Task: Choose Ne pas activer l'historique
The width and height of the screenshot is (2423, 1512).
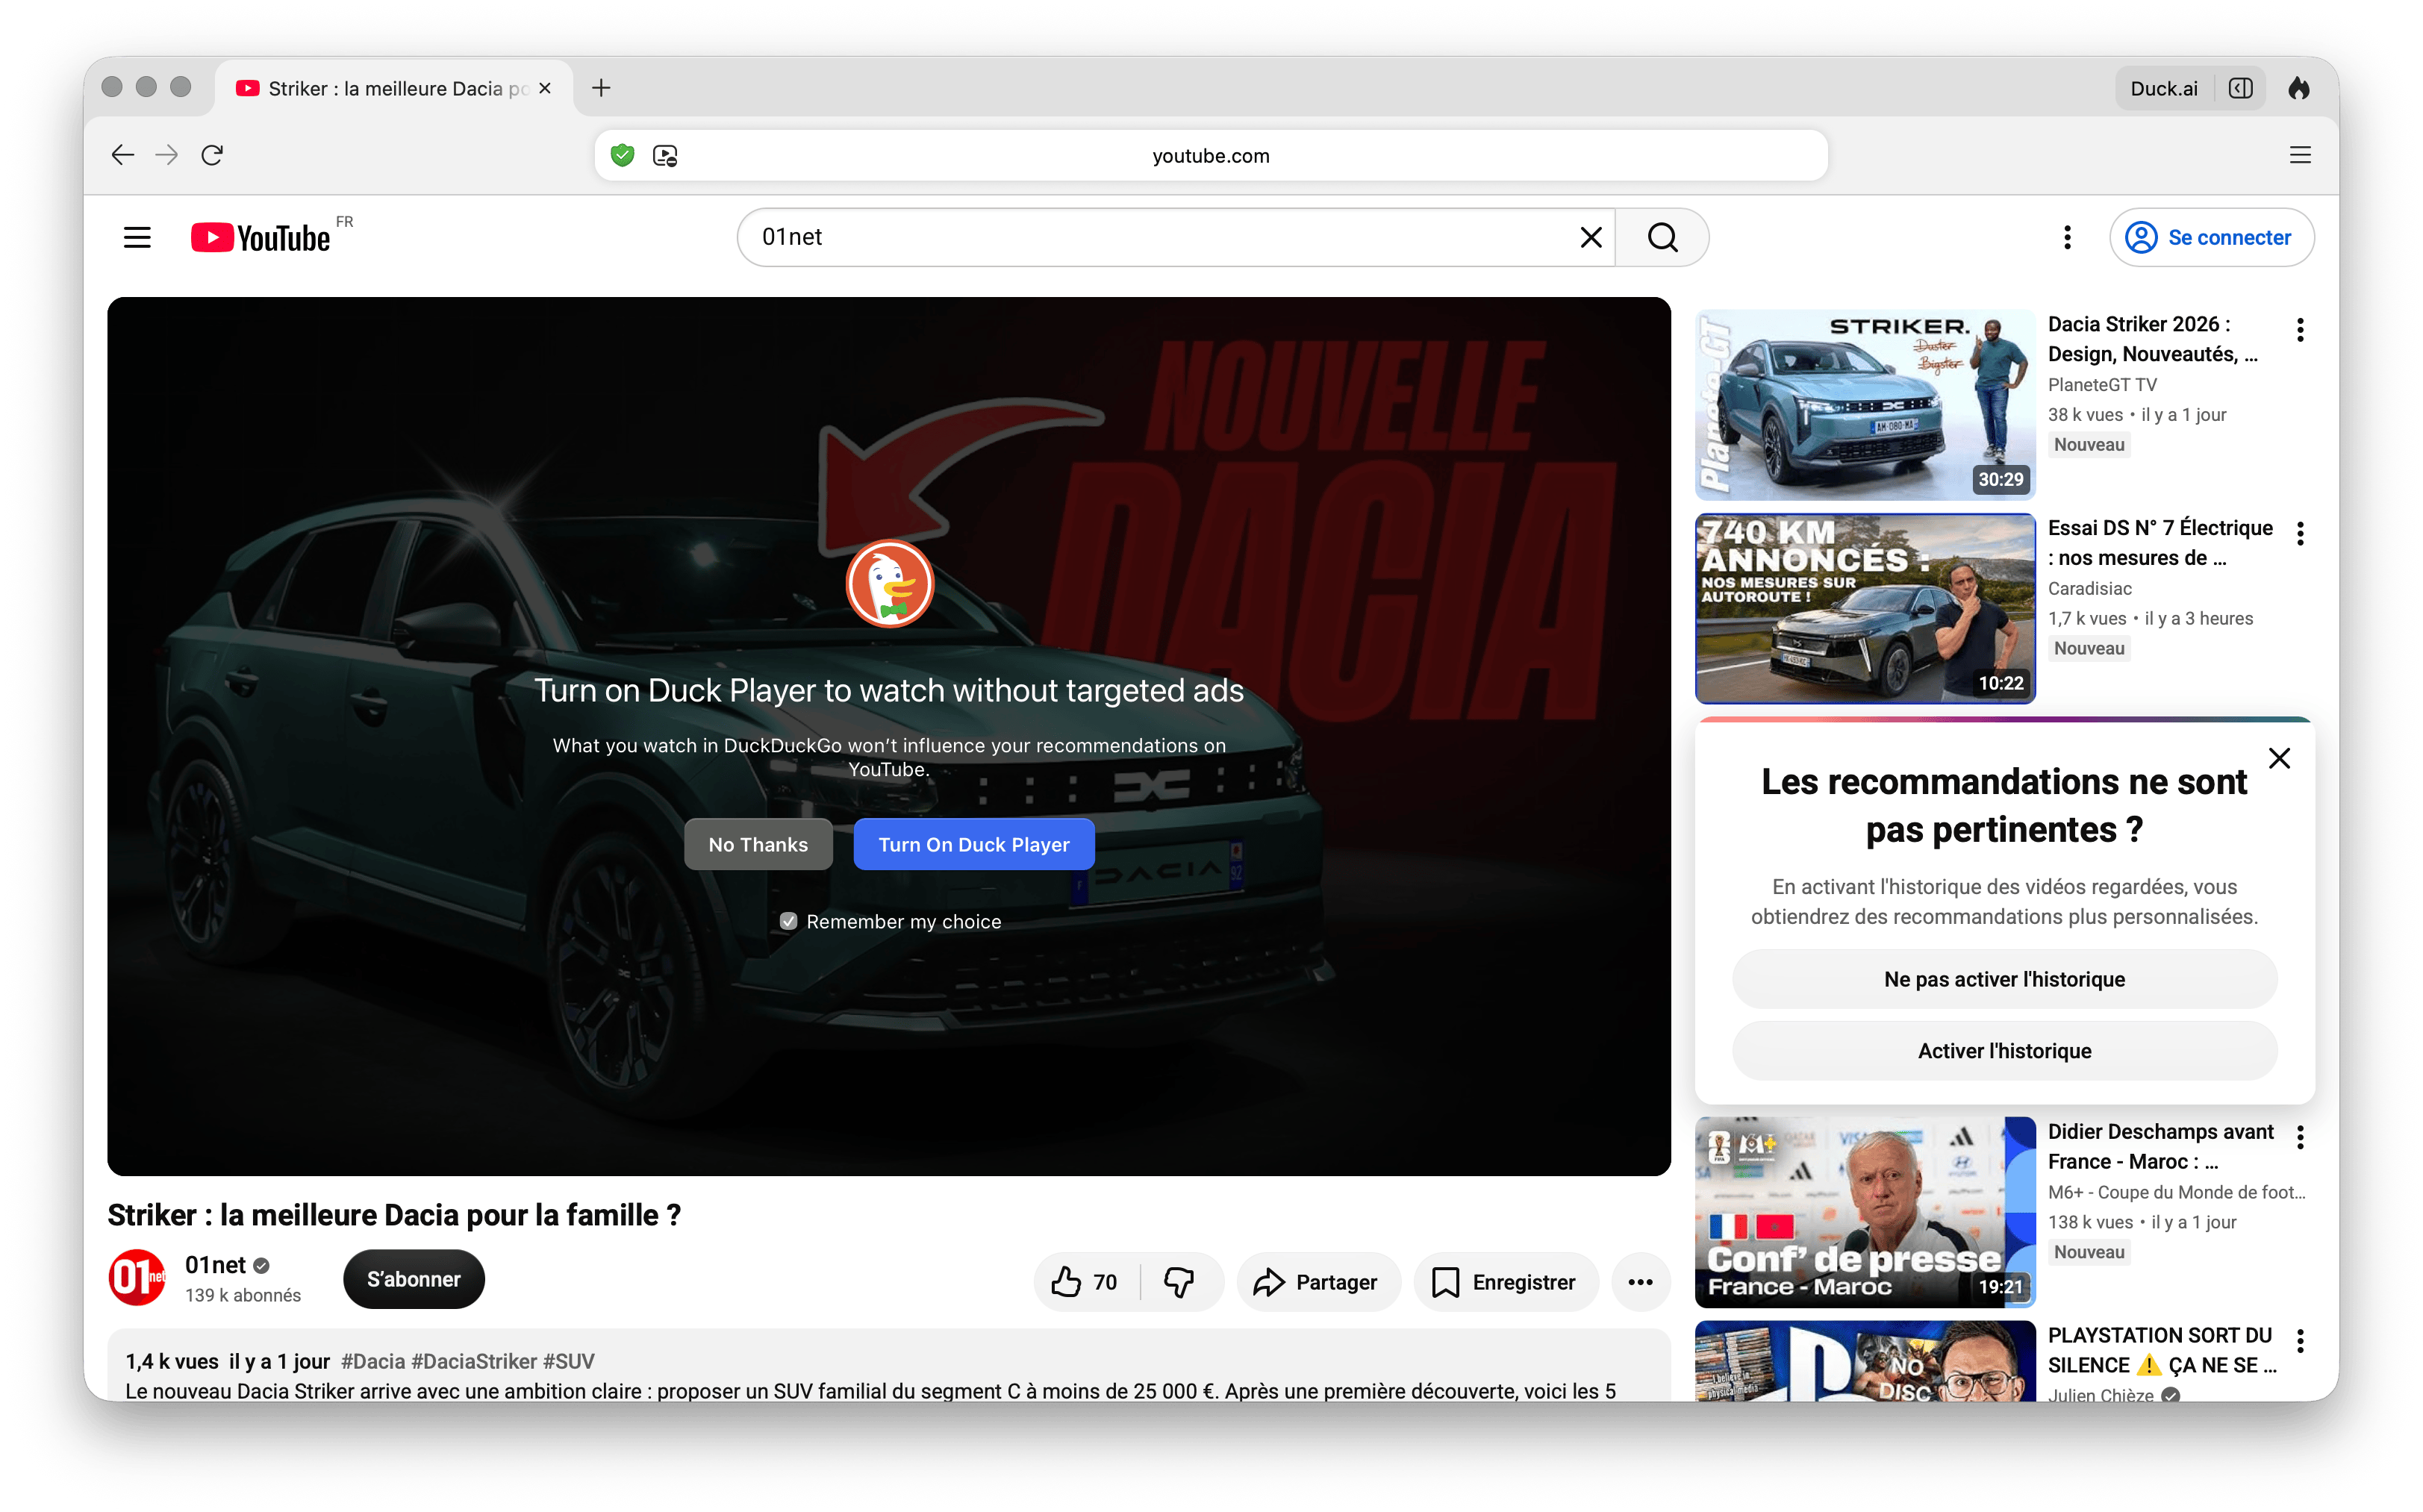Action: [2004, 979]
